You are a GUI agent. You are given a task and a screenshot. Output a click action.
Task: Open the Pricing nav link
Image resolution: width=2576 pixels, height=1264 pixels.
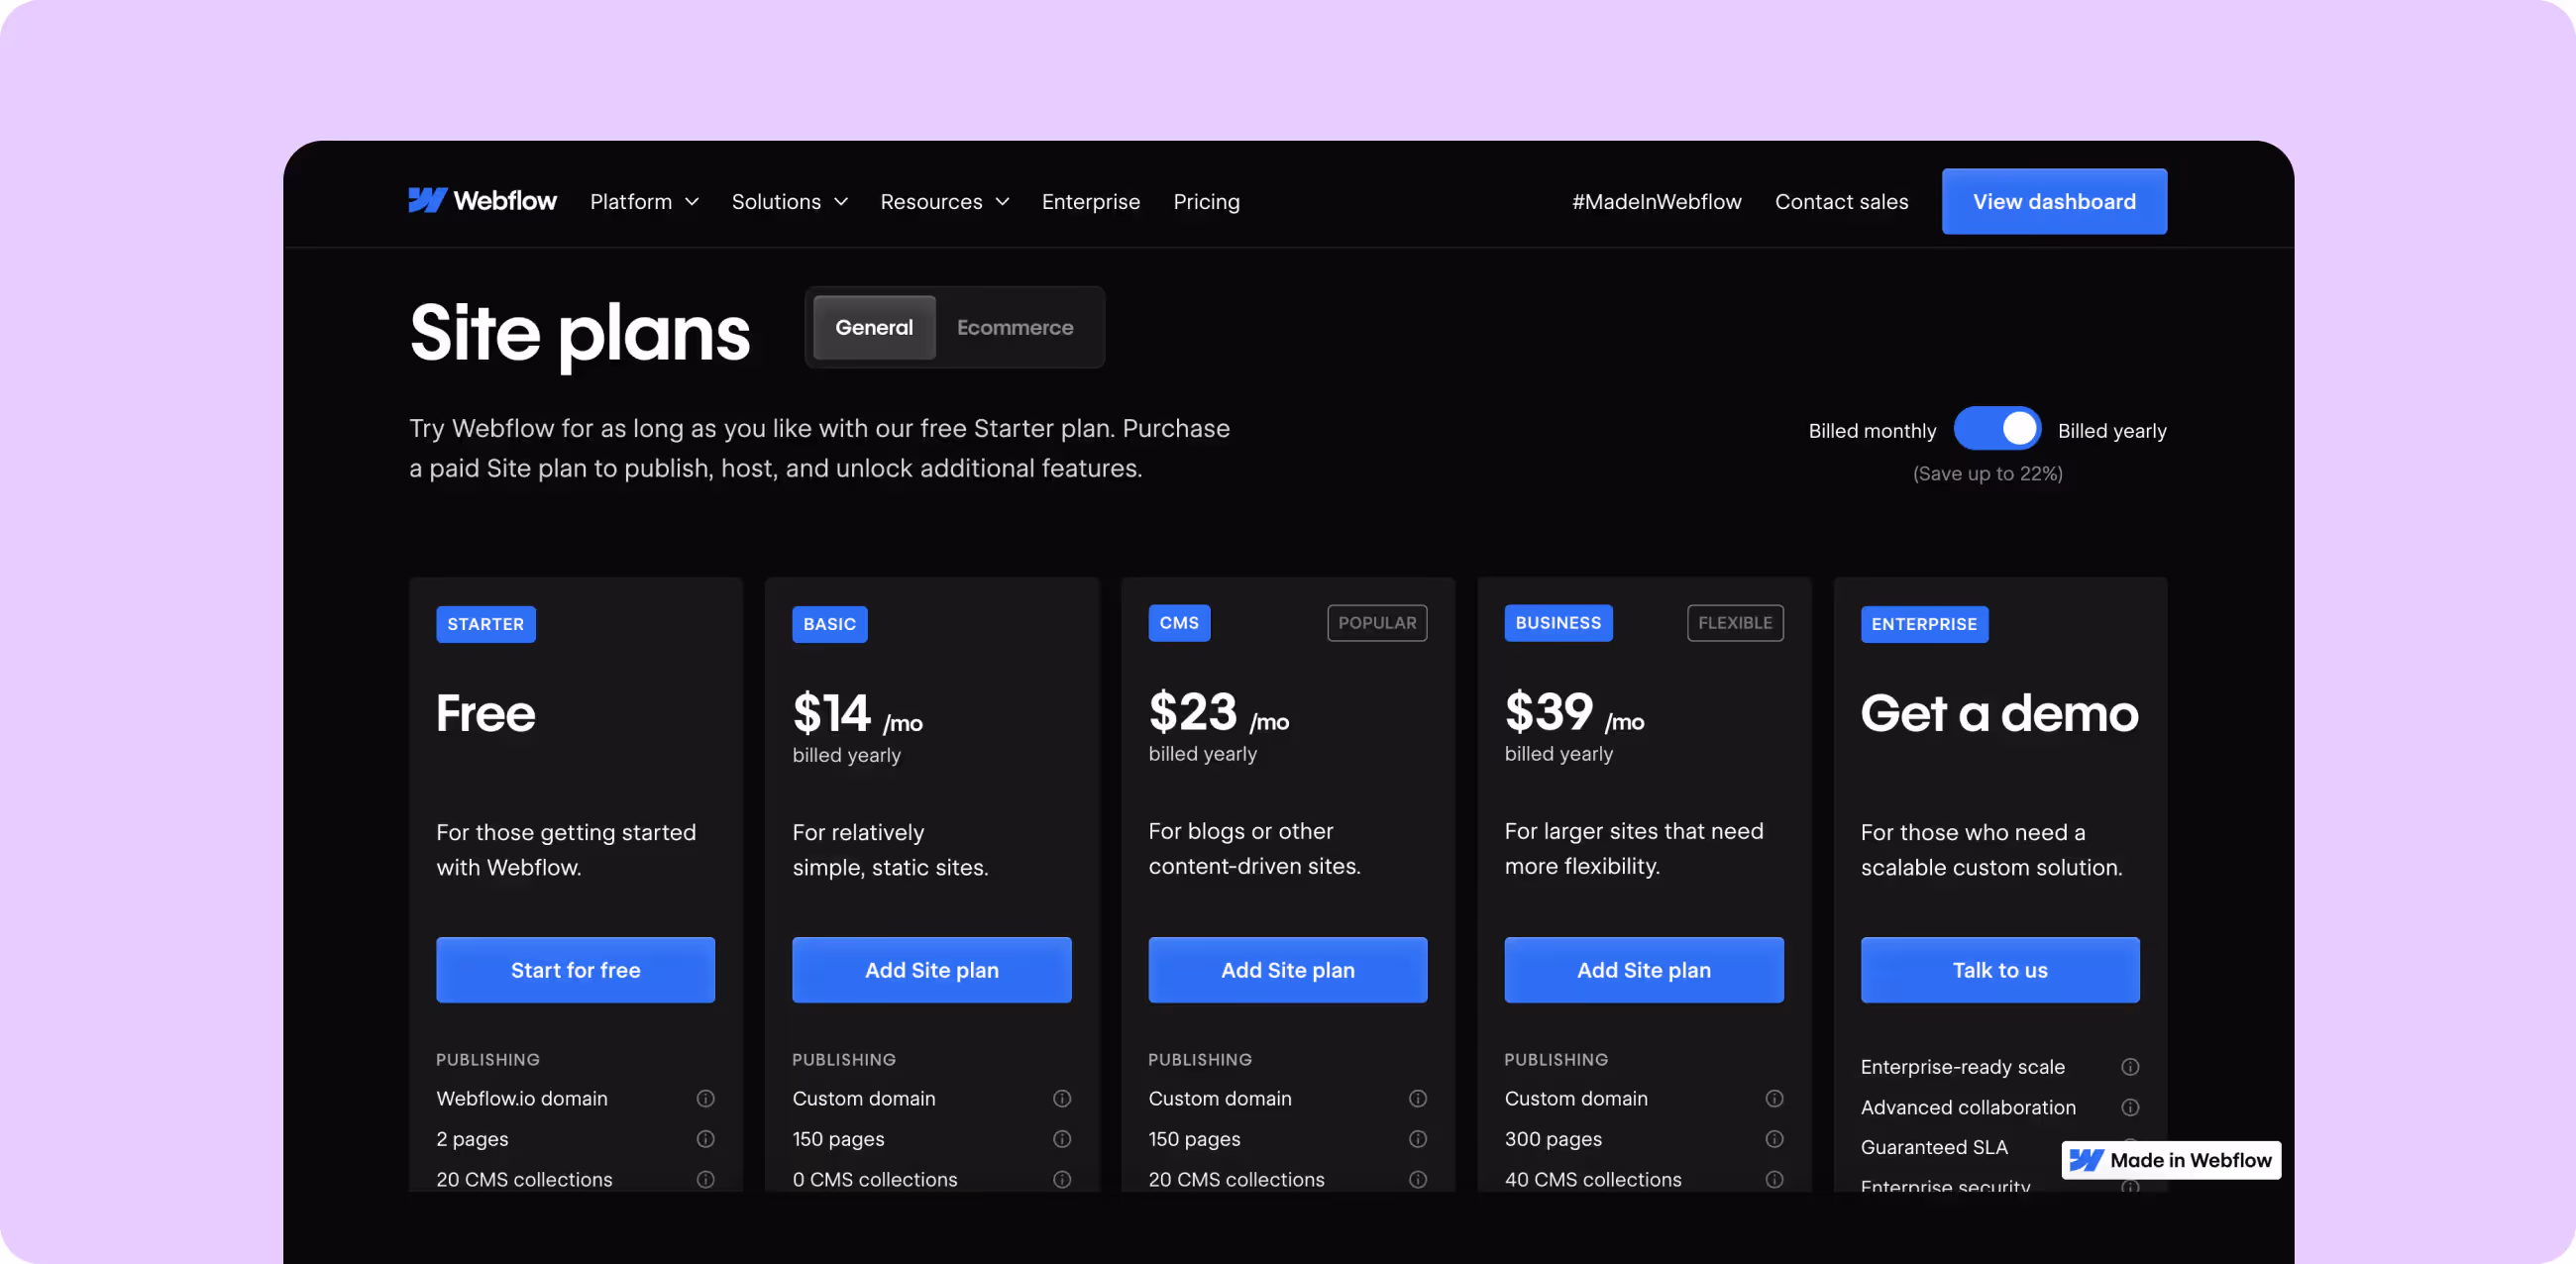tap(1206, 202)
